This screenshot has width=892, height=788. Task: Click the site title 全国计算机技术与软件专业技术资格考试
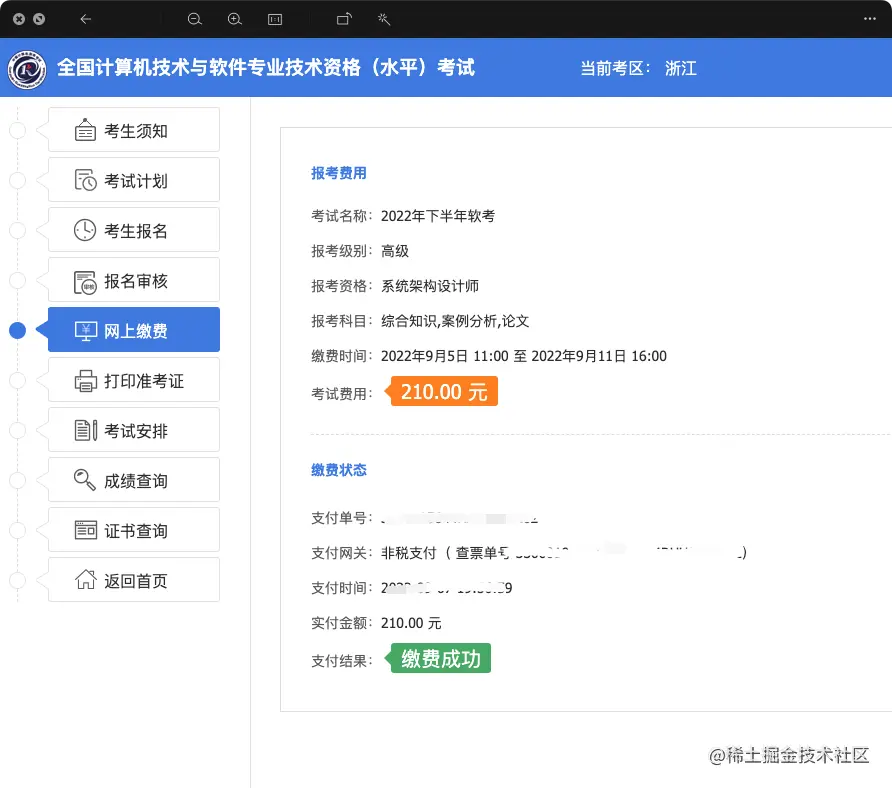pos(266,68)
